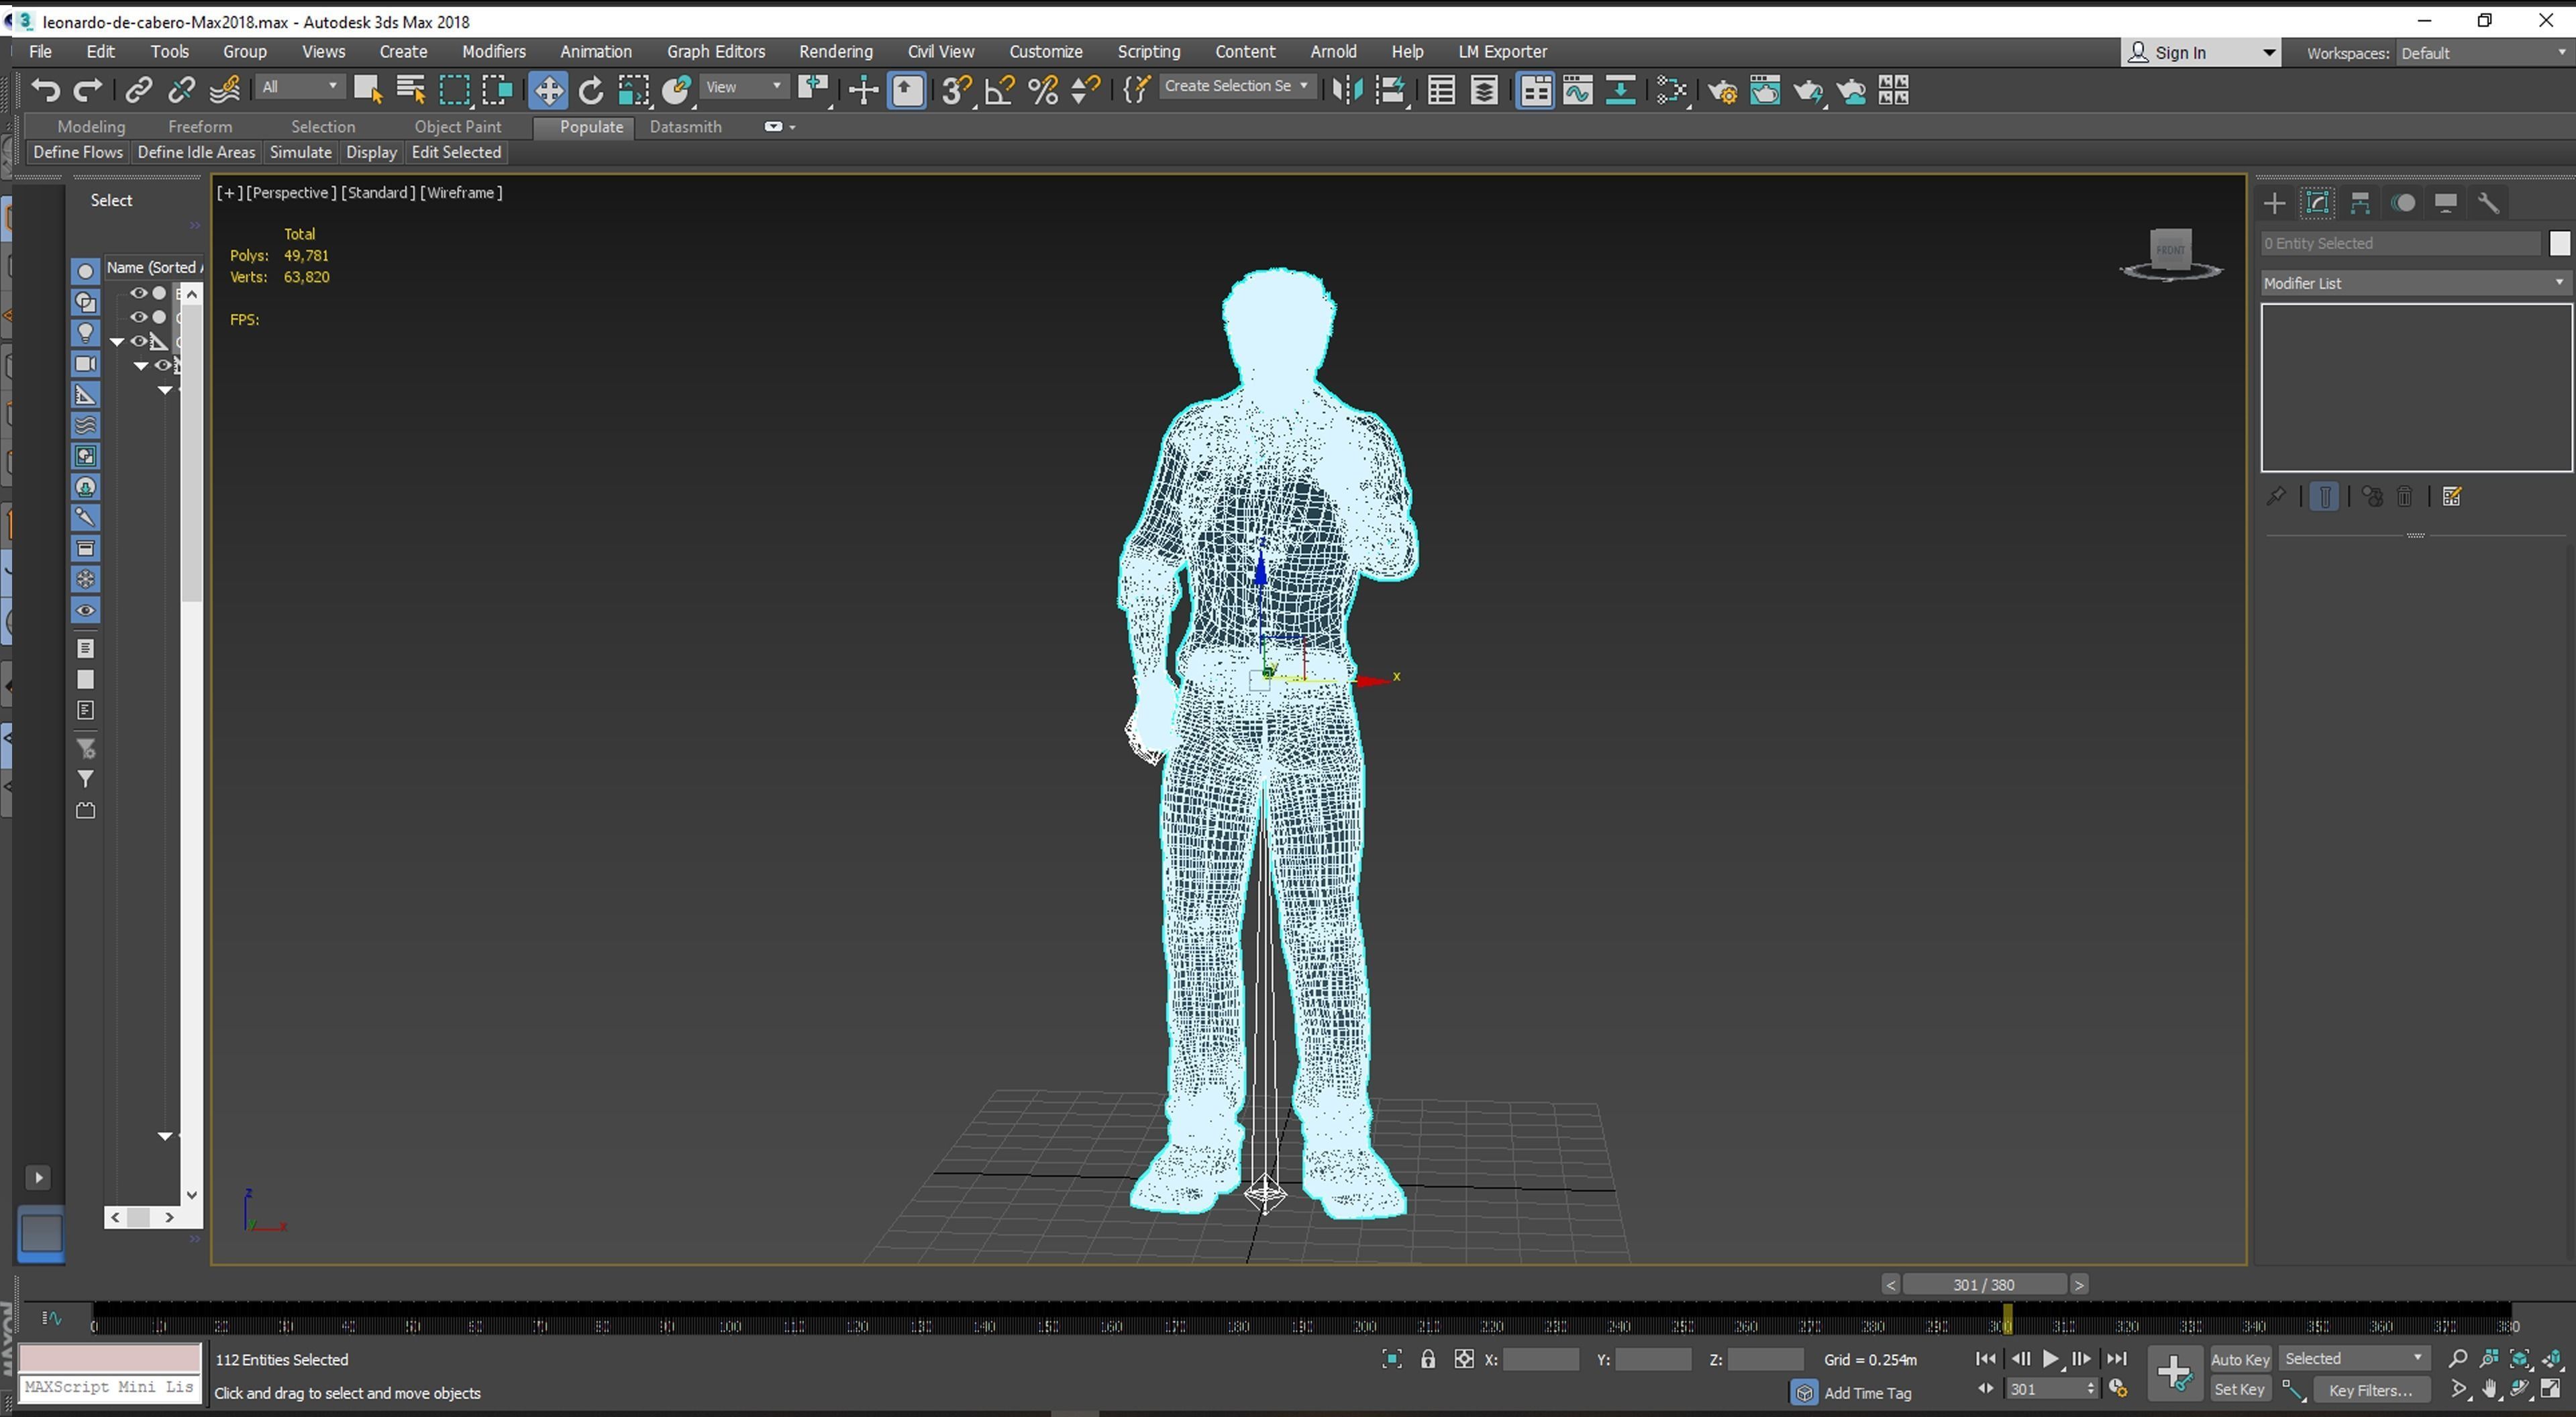Click the Edit Selected button
This screenshot has width=2576, height=1417.
pos(456,153)
